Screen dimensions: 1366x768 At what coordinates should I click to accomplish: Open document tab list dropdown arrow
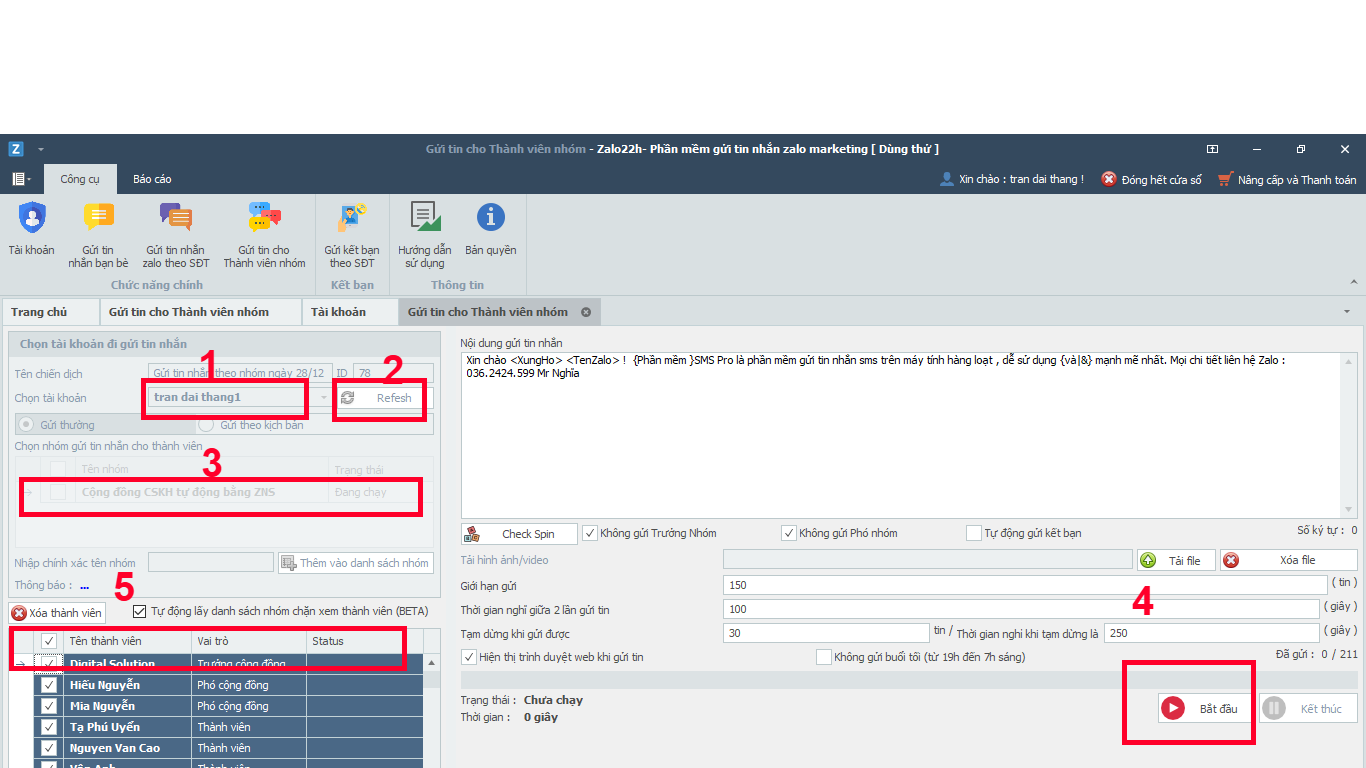(x=1346, y=312)
